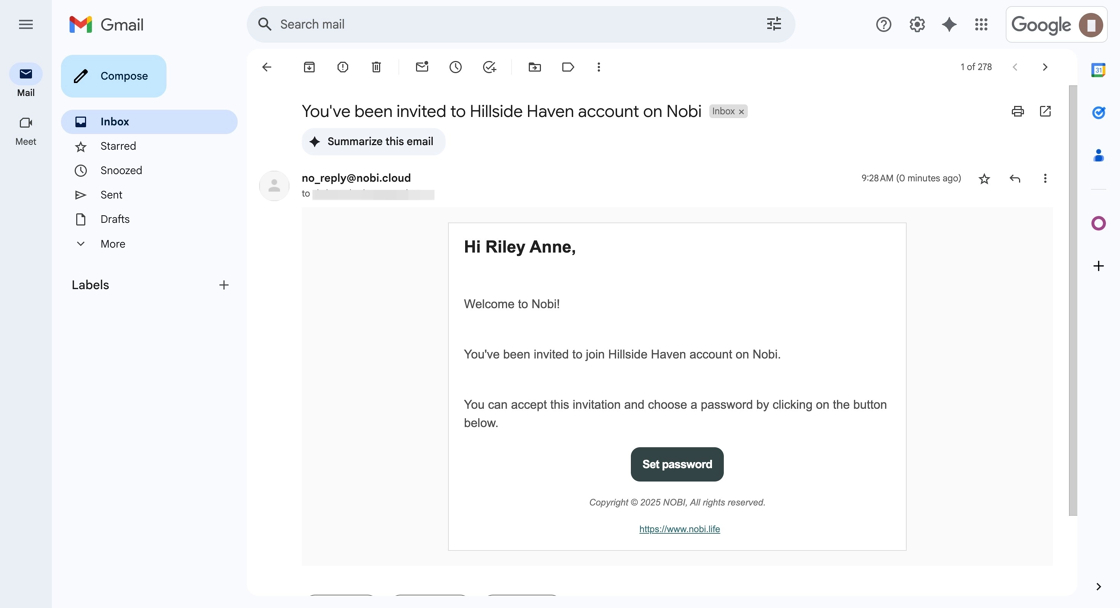Open the Drafts folder
The image size is (1120, 608).
pos(115,219)
